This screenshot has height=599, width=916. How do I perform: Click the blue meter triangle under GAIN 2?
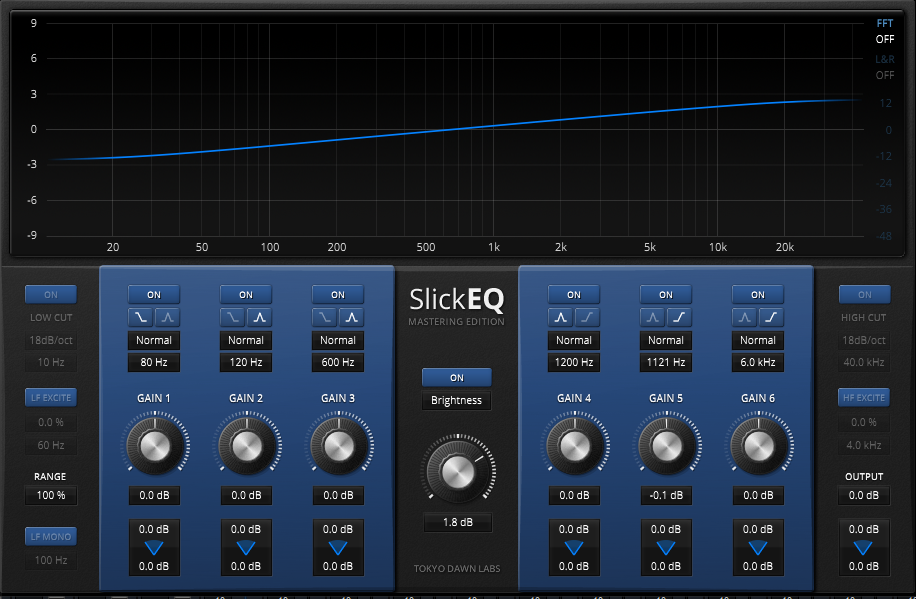coord(246,548)
